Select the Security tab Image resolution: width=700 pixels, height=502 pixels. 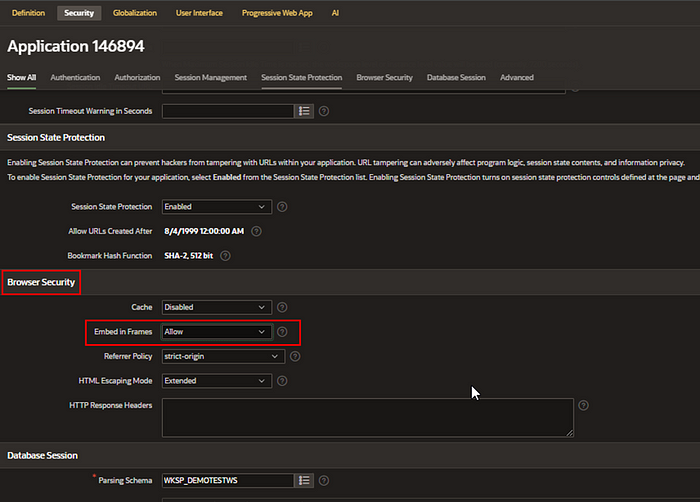click(x=79, y=13)
